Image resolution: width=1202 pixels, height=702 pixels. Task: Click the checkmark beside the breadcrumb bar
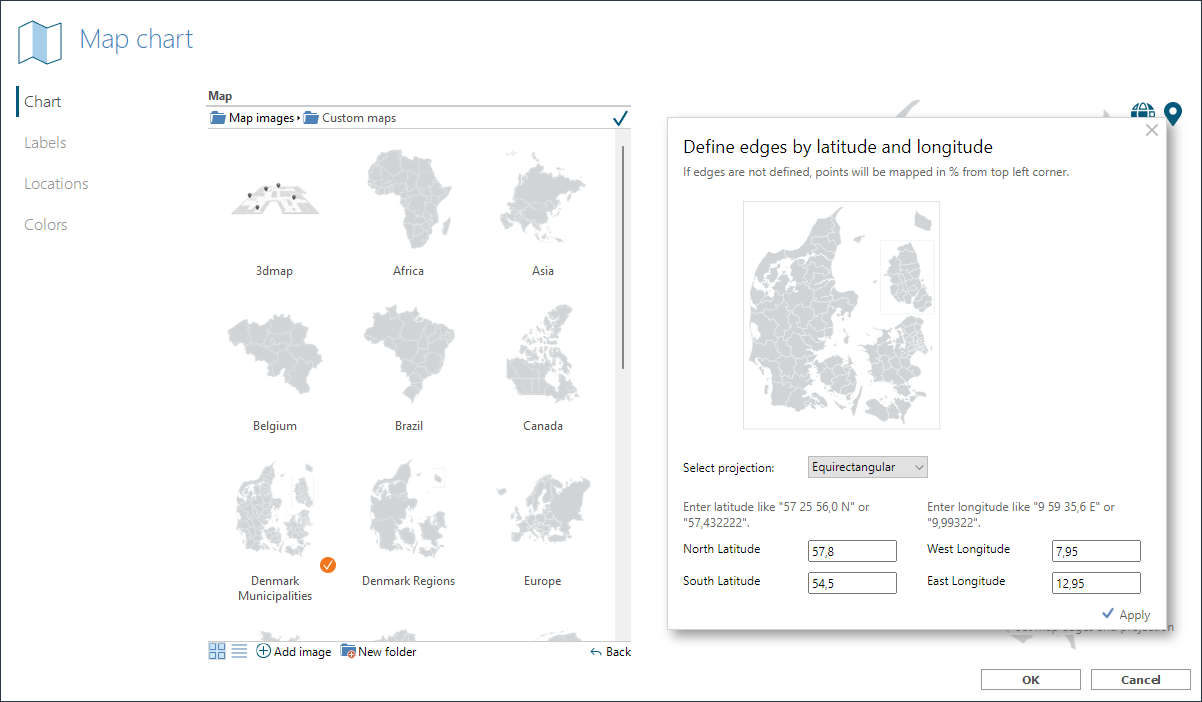pyautogui.click(x=620, y=116)
